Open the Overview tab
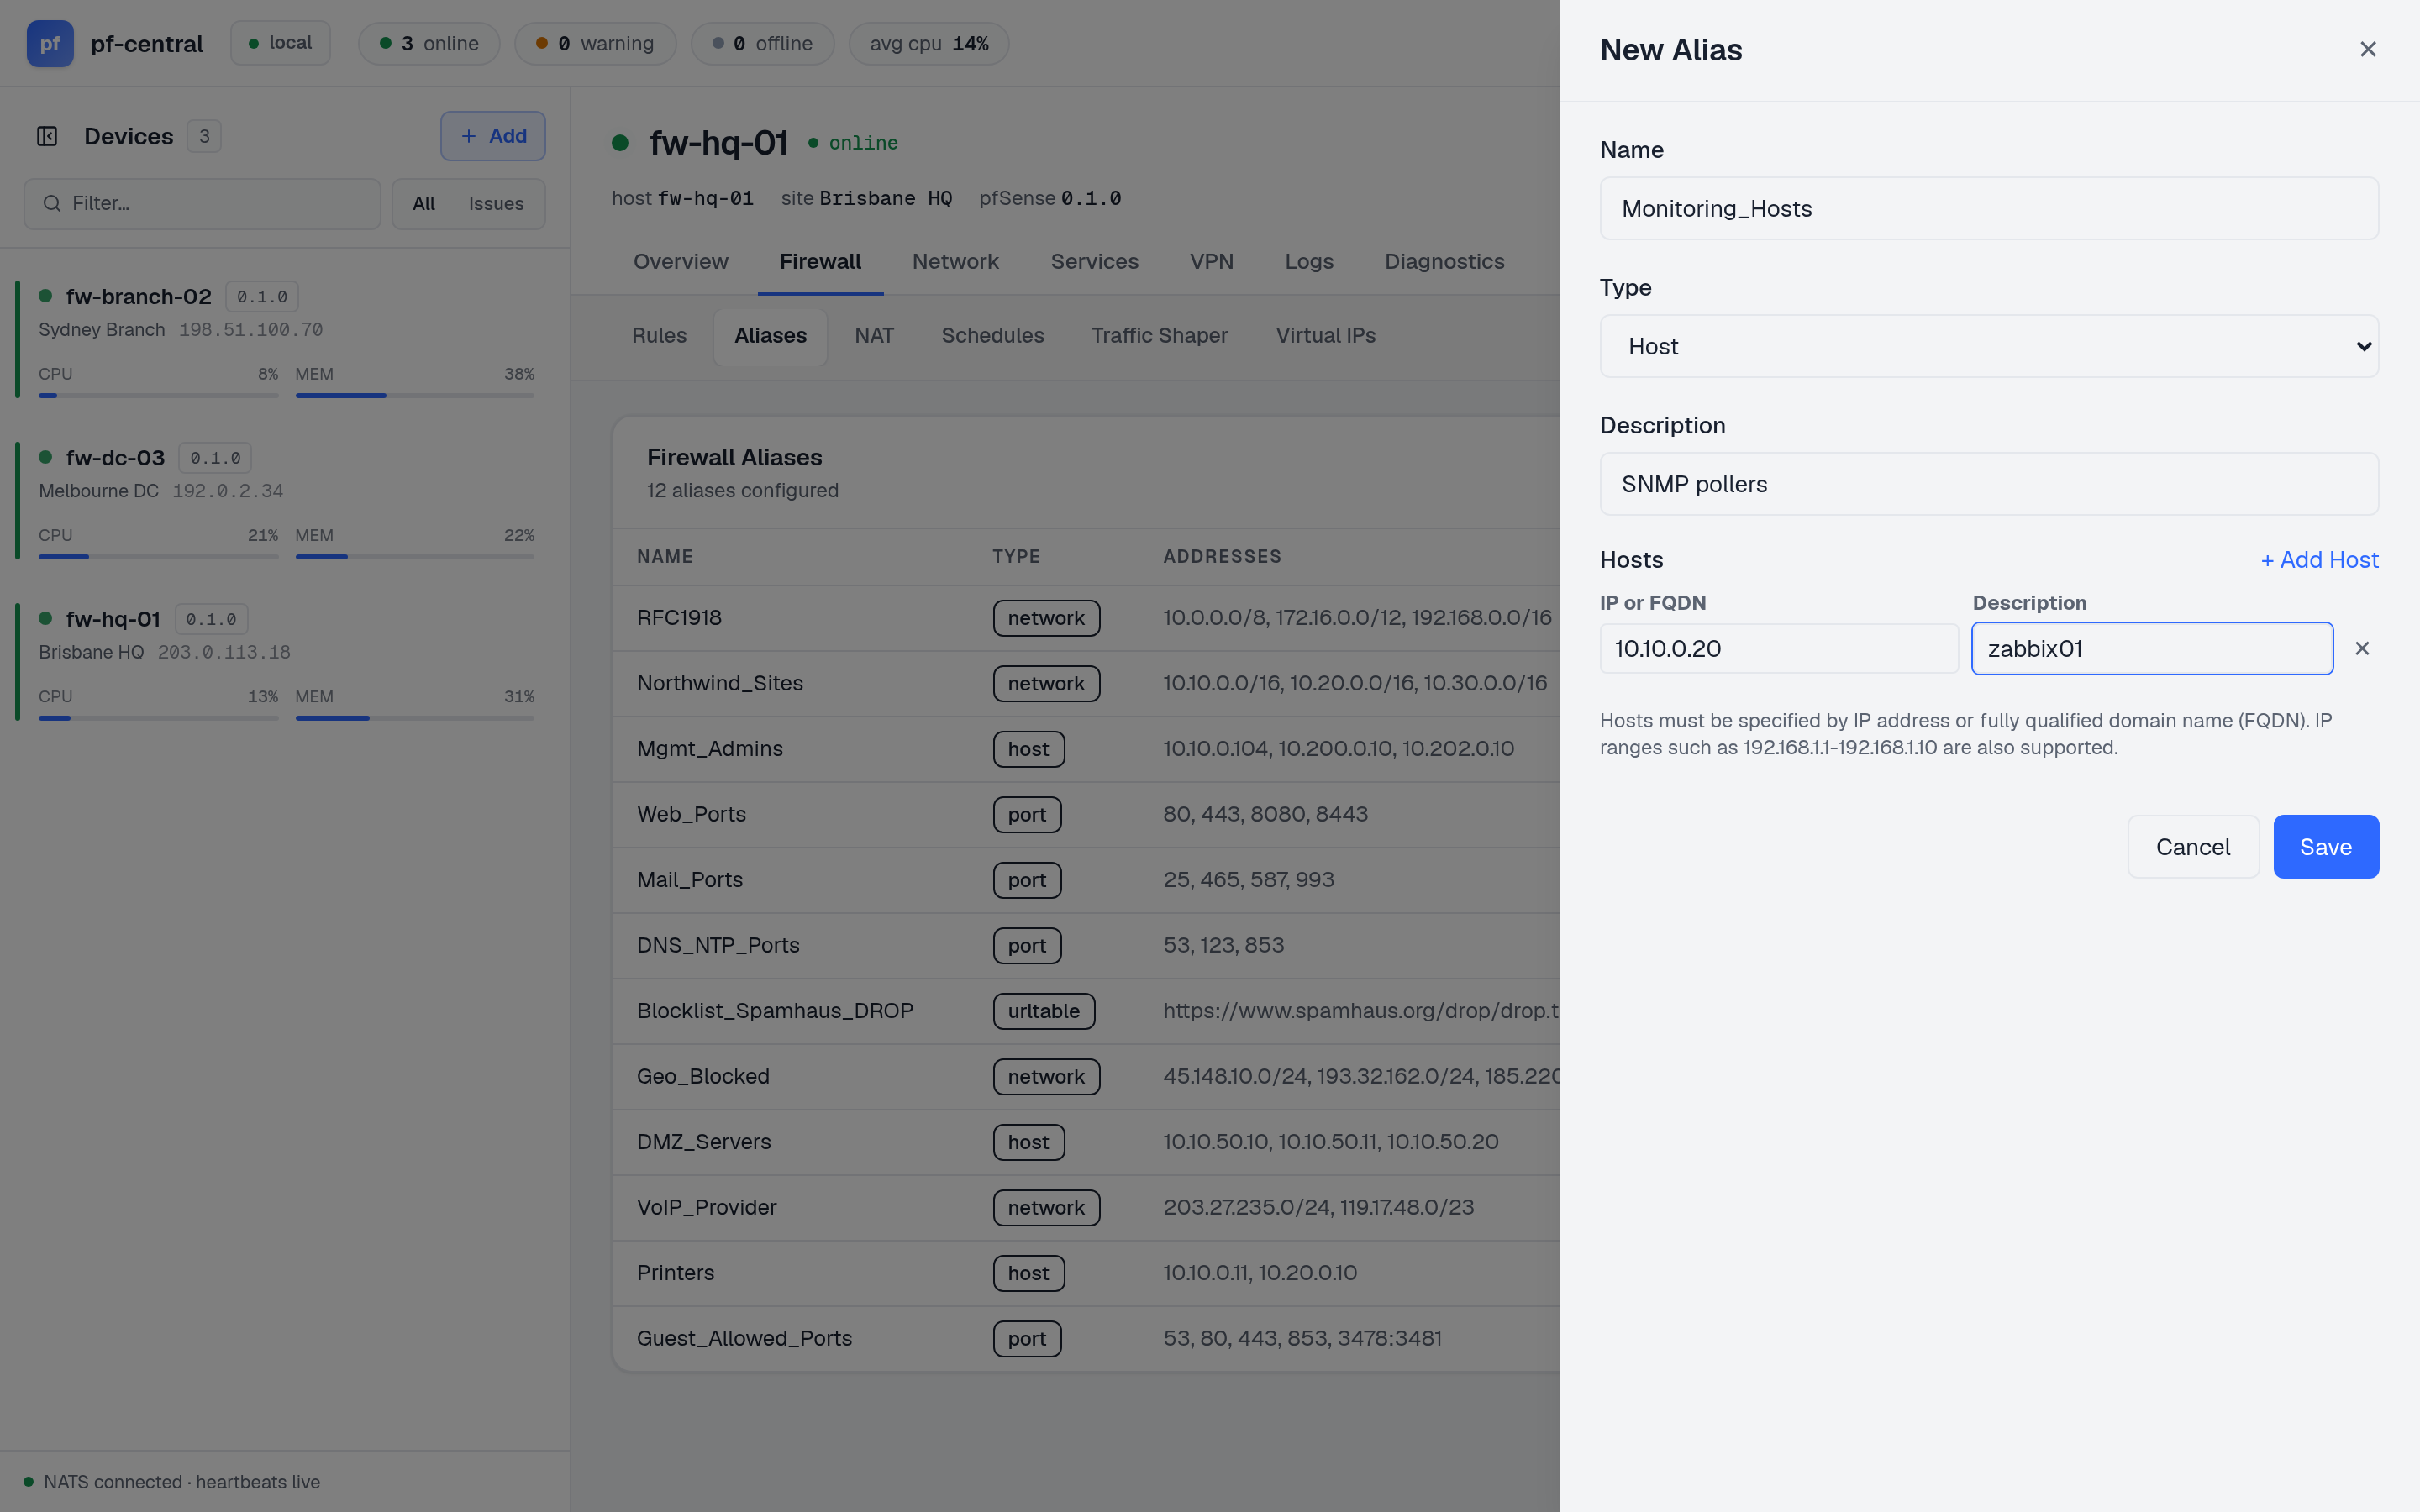 click(681, 261)
